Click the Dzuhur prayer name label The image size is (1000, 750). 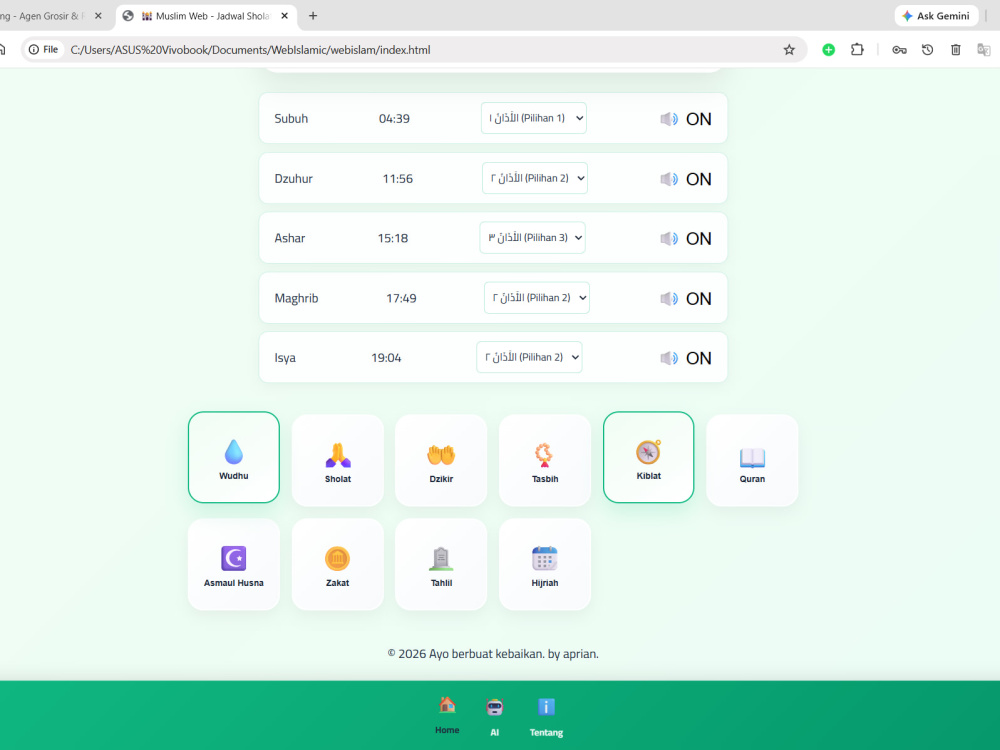coord(293,179)
